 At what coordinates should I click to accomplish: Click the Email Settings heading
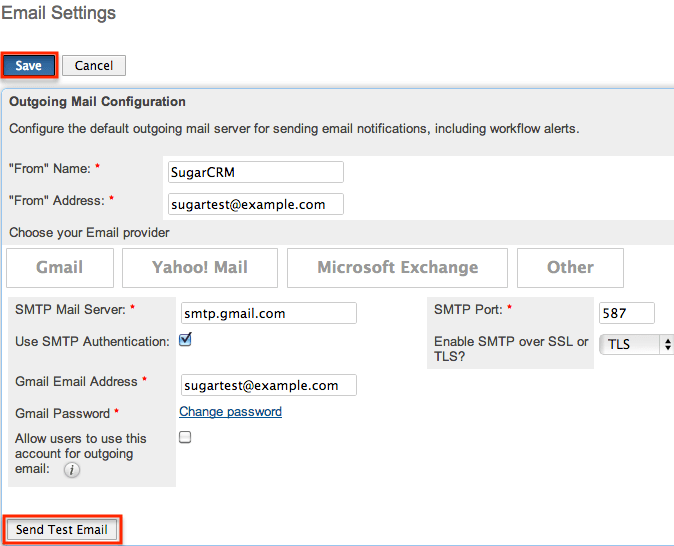pyautogui.click(x=58, y=13)
